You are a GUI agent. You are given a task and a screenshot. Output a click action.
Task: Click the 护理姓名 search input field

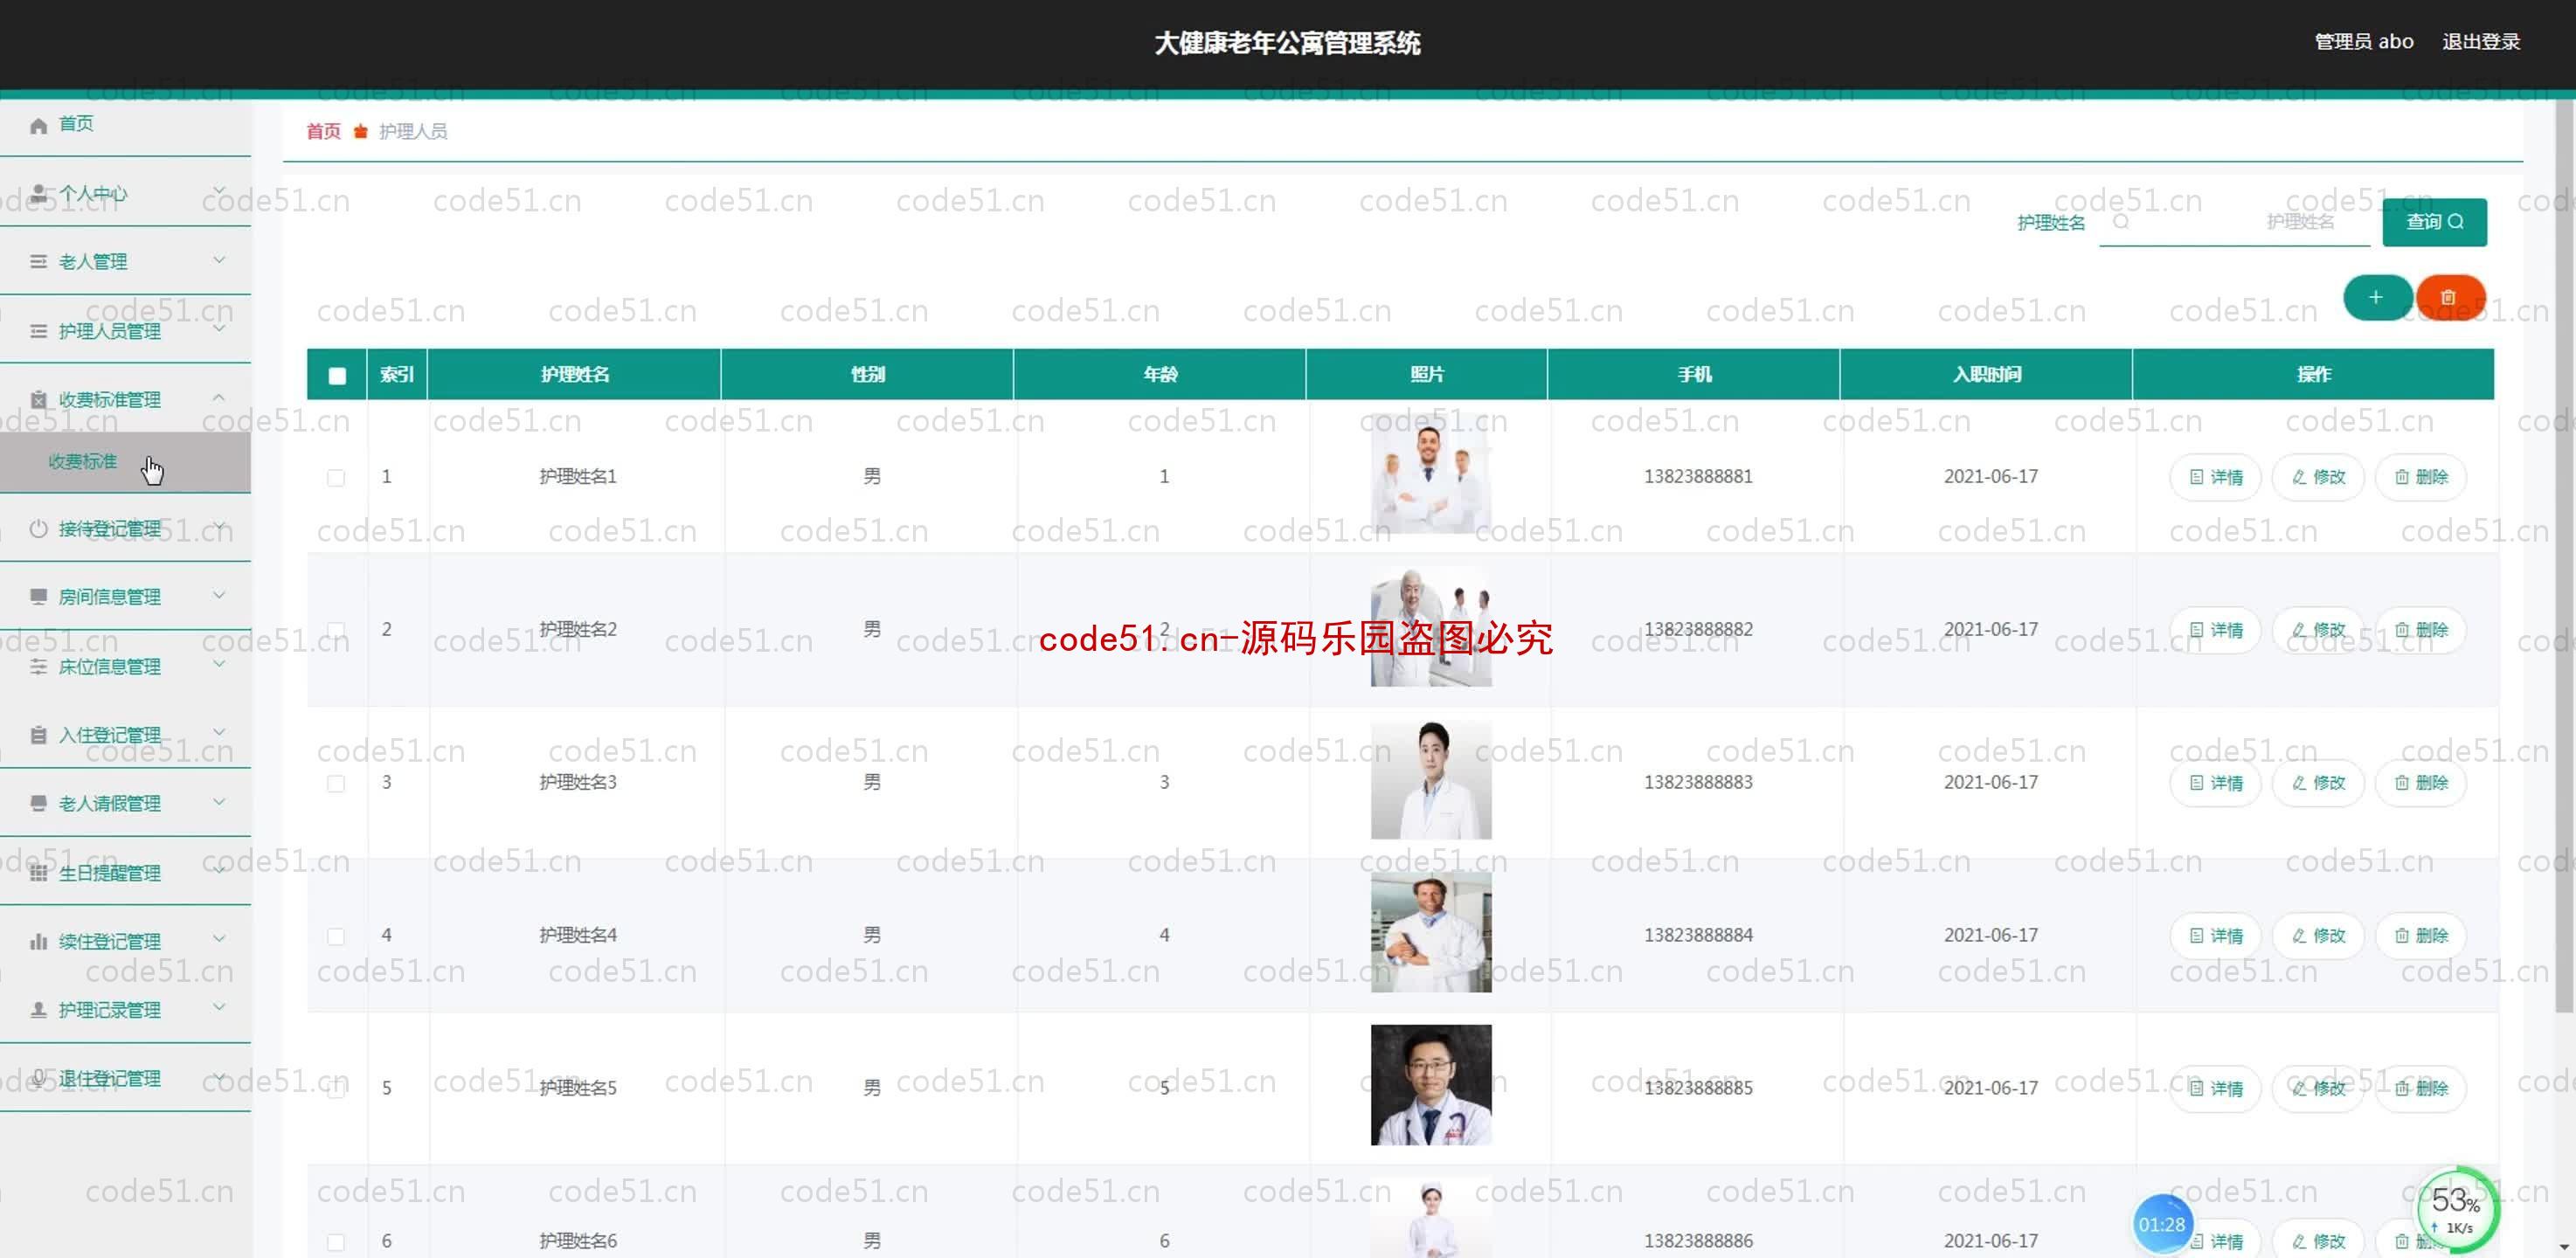(2235, 222)
